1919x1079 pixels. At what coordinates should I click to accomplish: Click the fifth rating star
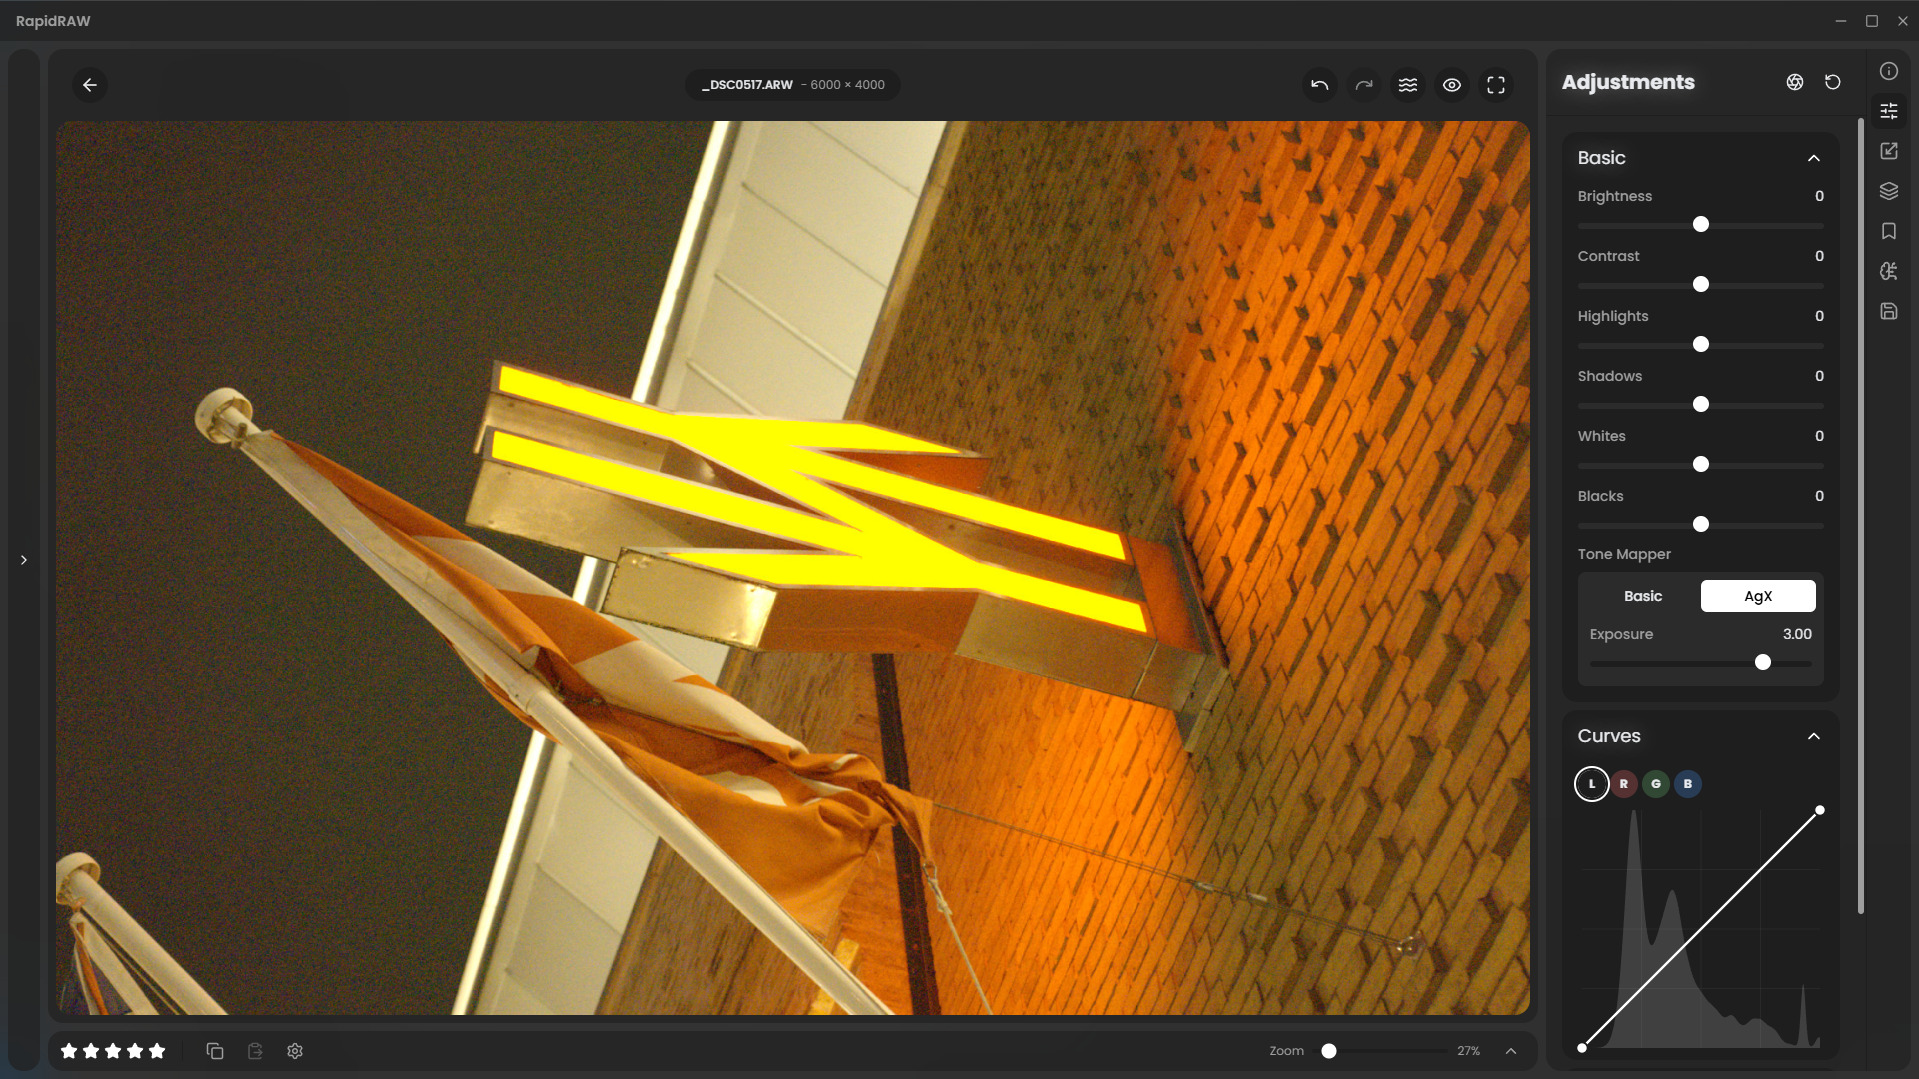point(157,1051)
